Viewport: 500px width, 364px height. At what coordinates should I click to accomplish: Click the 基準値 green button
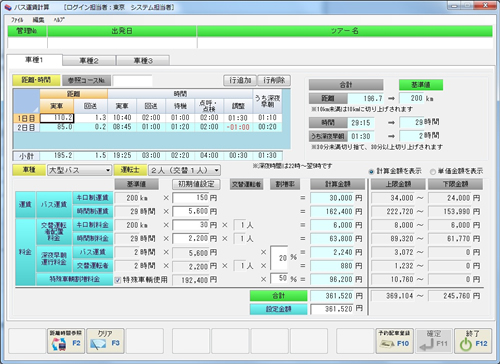pos(421,85)
